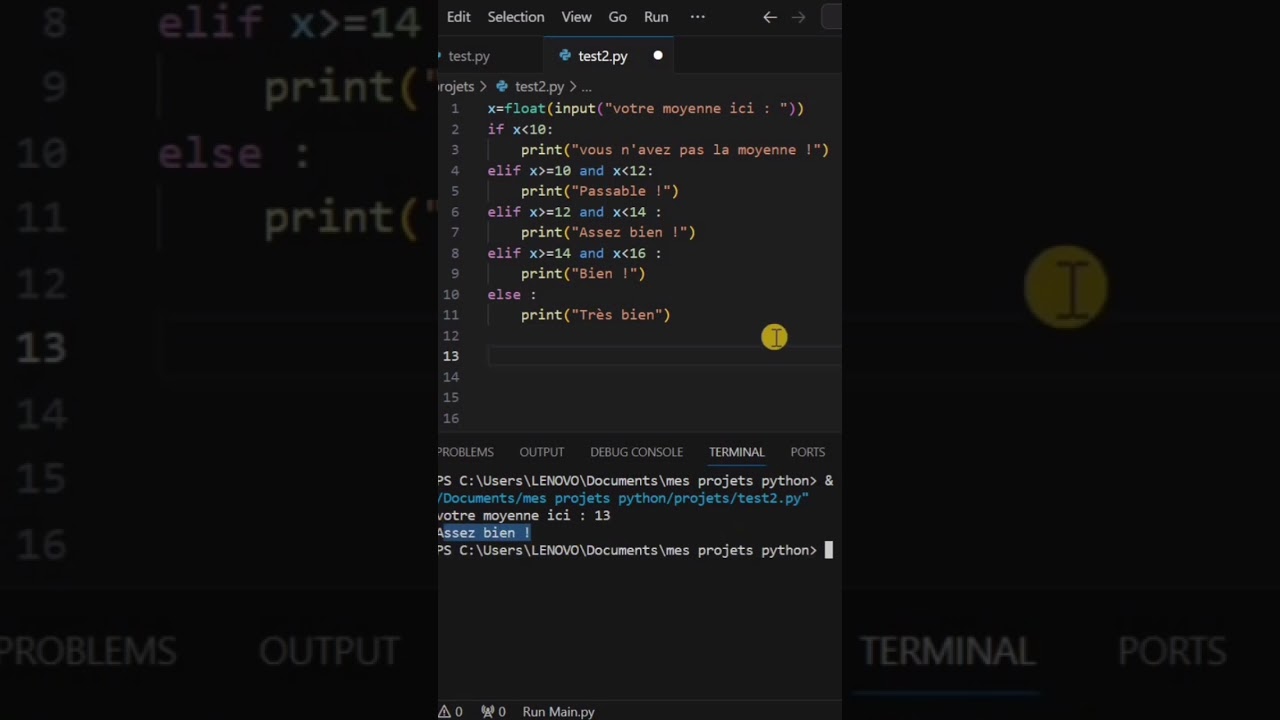Open the View menu
1280x720 pixels.
pyautogui.click(x=576, y=17)
